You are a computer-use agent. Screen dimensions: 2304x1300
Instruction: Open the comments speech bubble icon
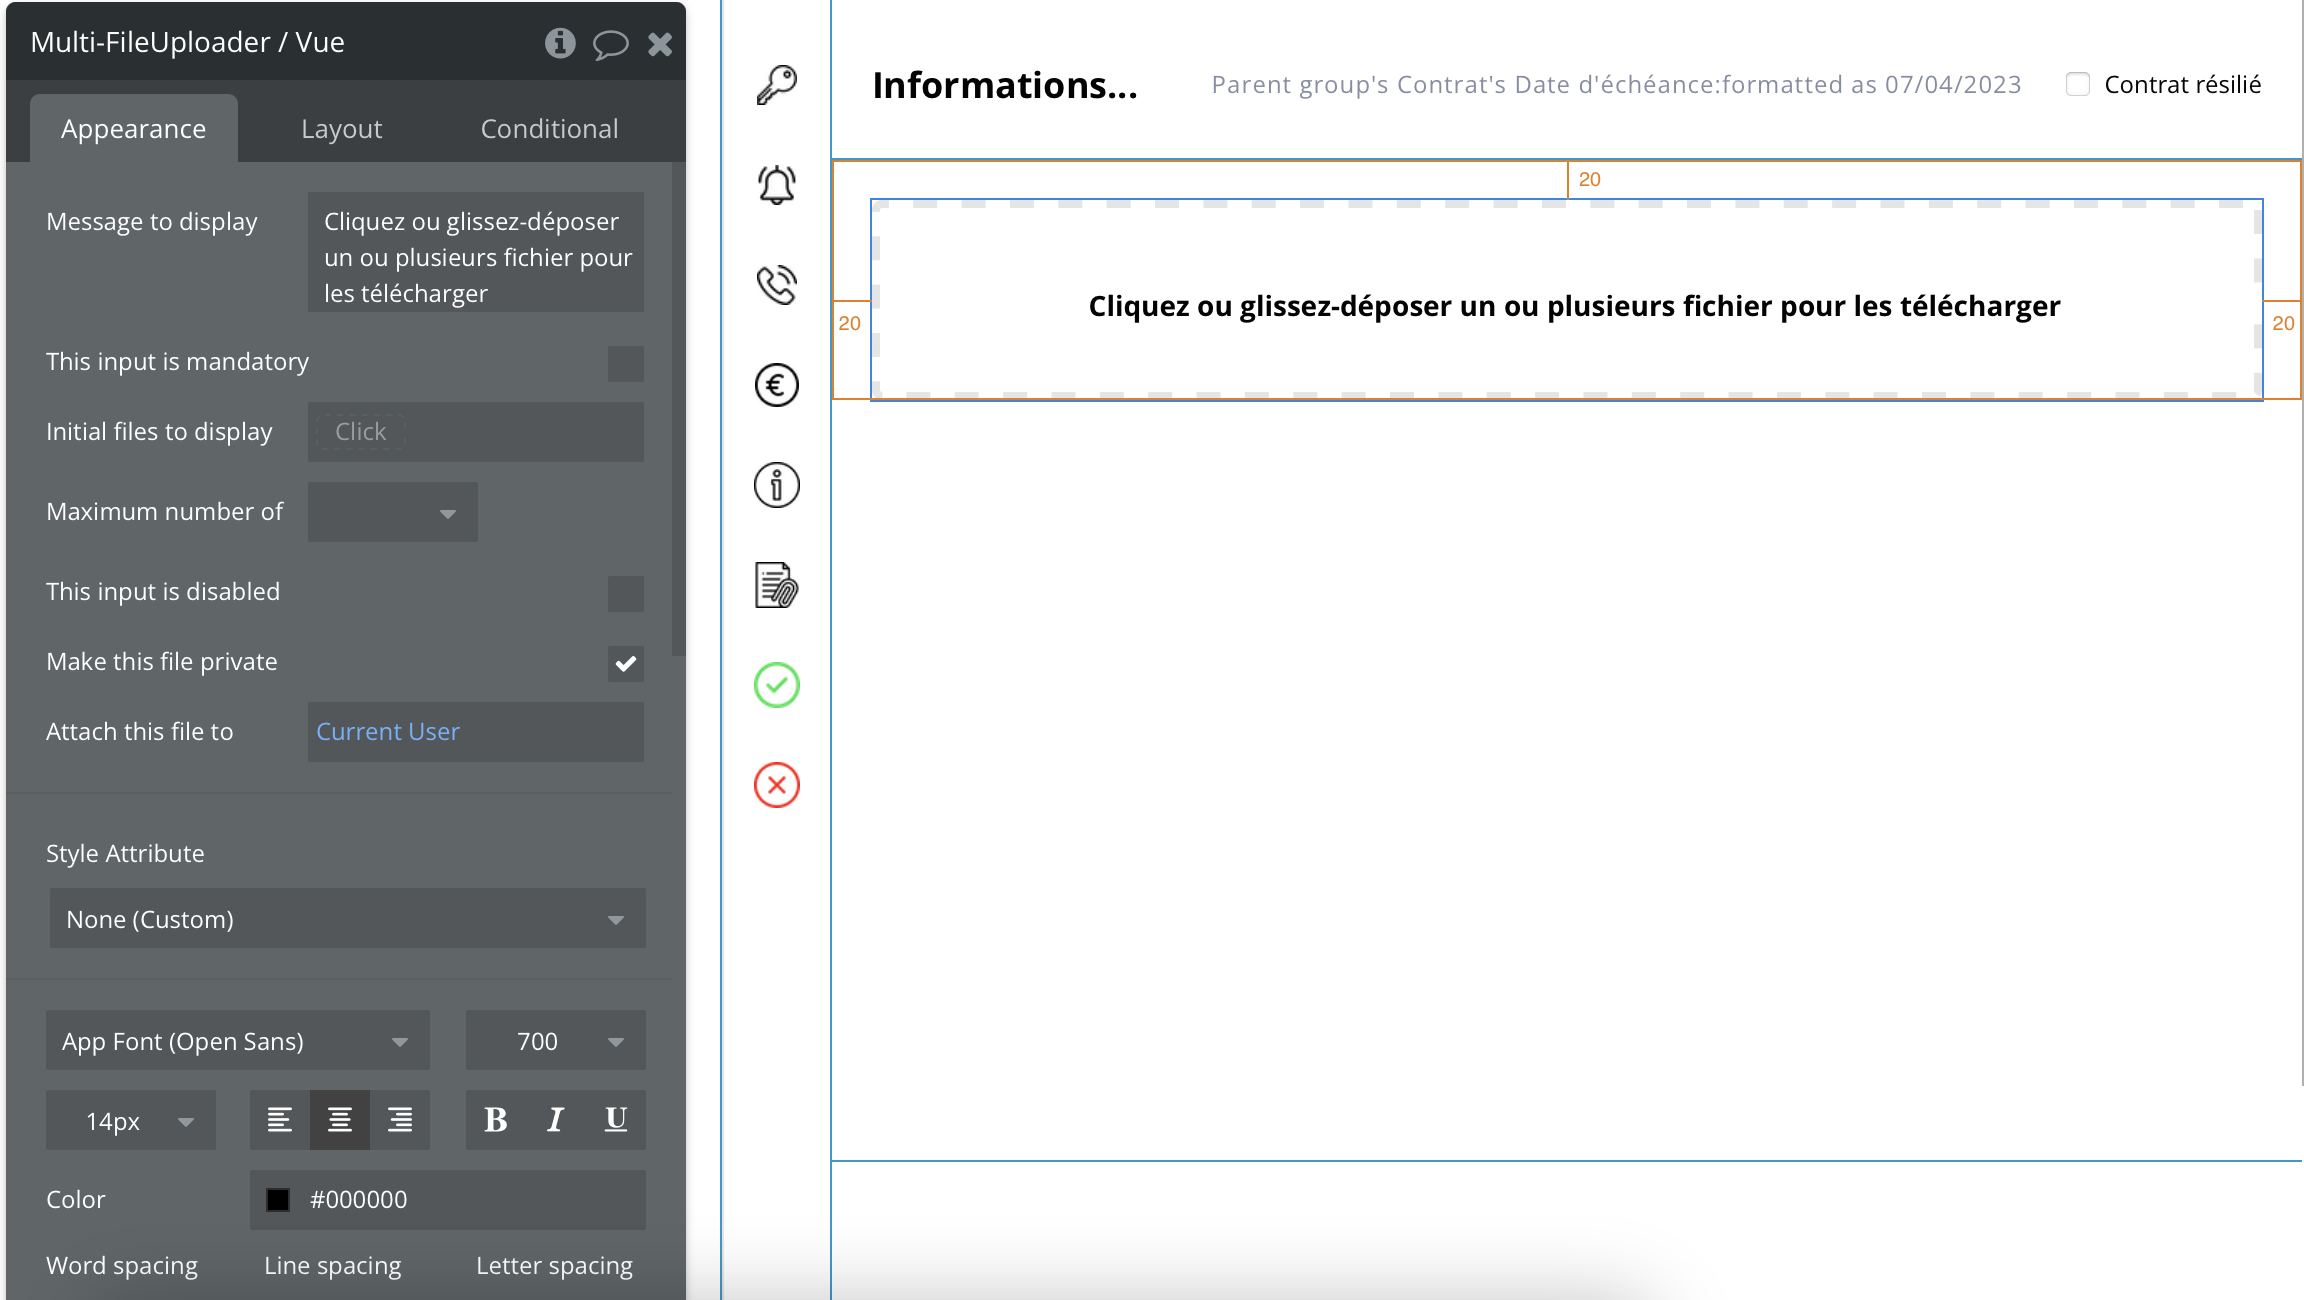pyautogui.click(x=609, y=44)
